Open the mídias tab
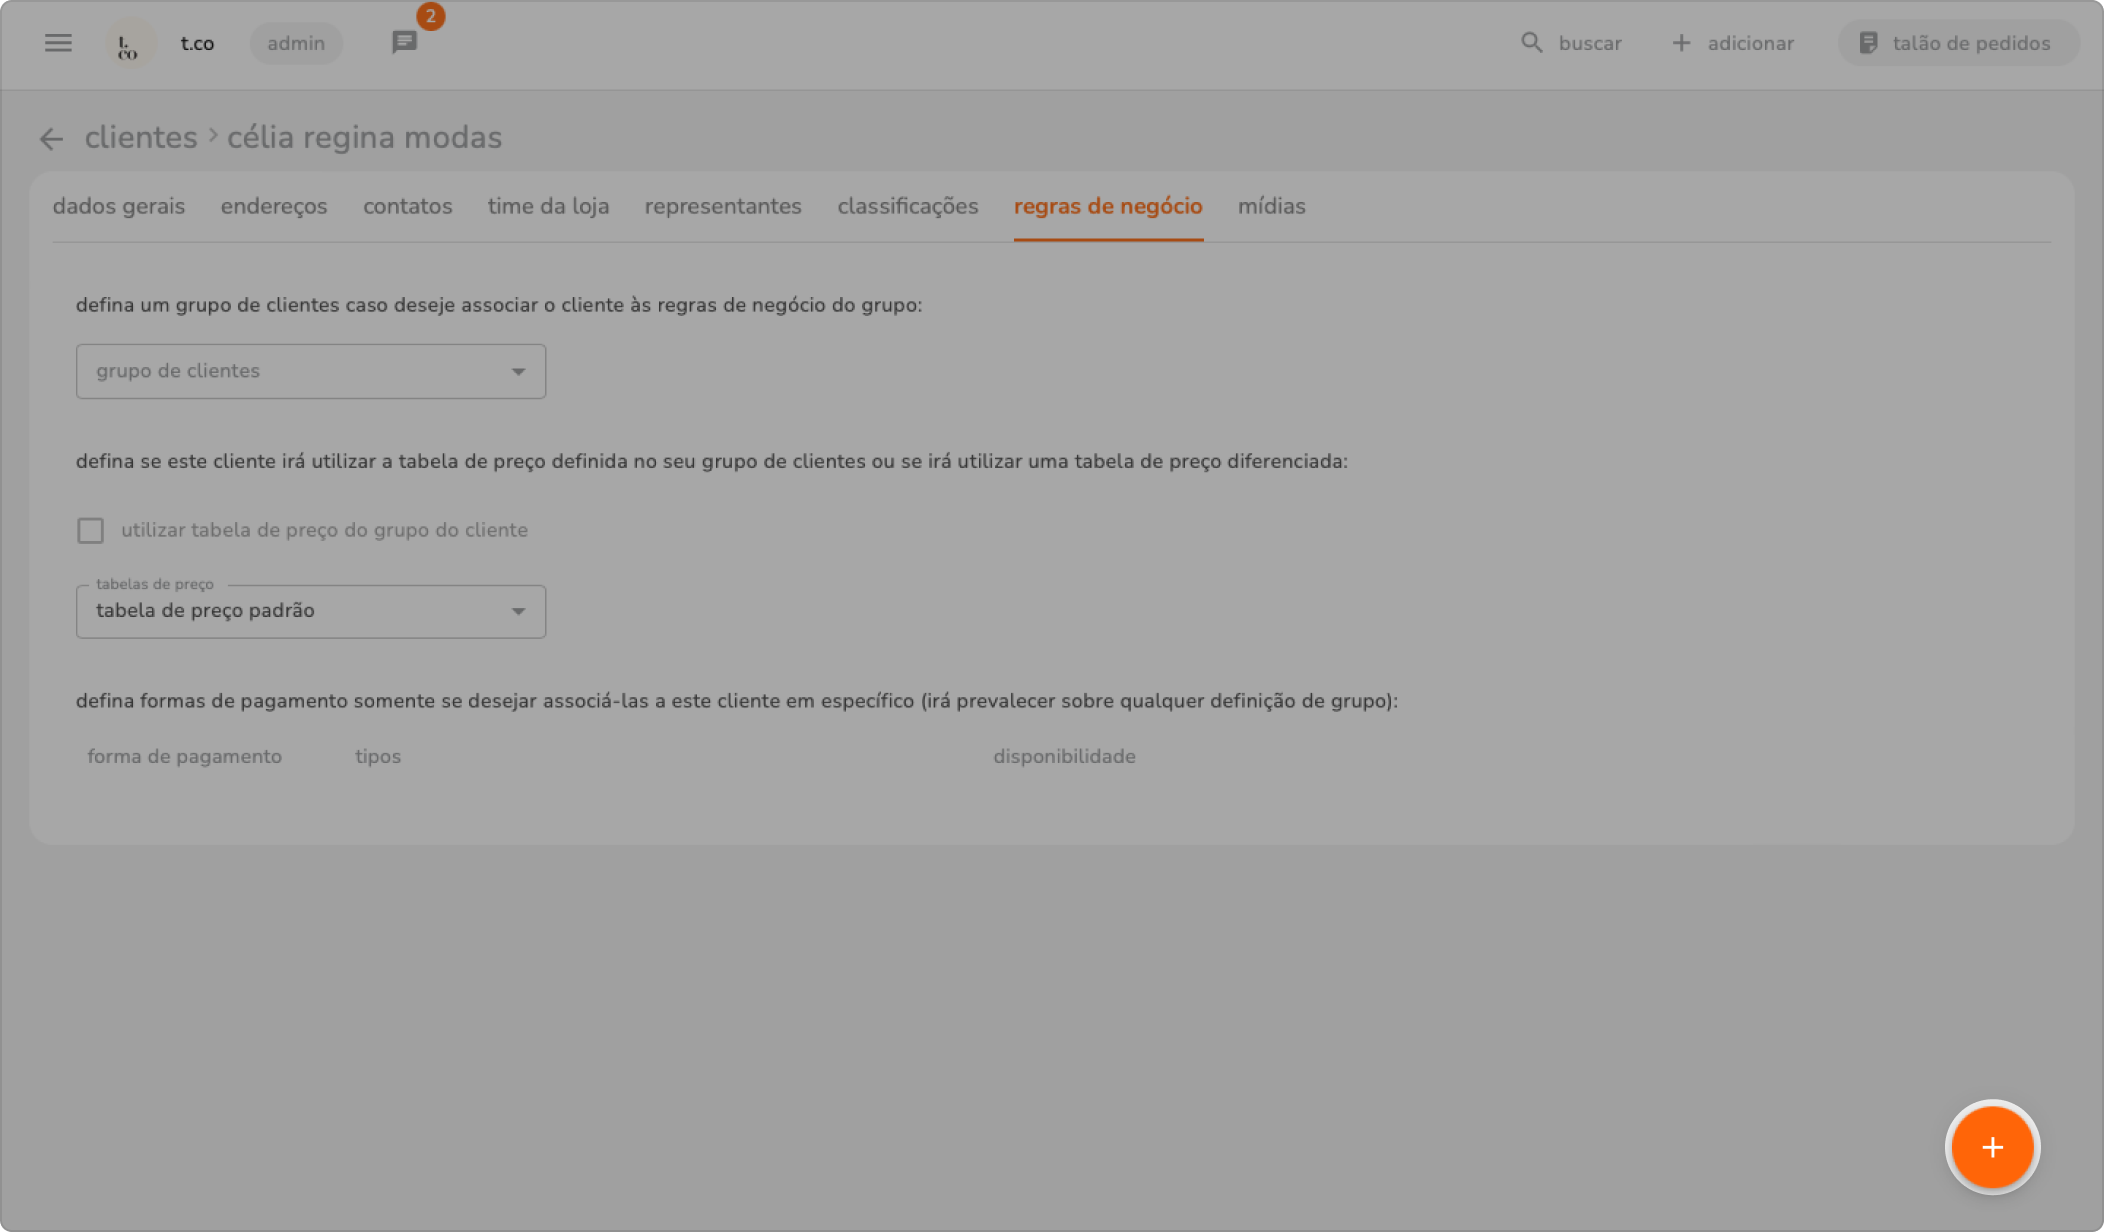The height and width of the screenshot is (1232, 2104). coord(1271,206)
